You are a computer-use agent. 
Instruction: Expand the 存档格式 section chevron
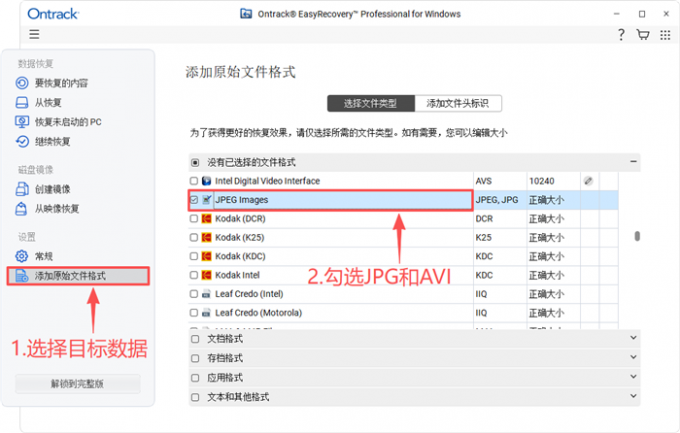(x=633, y=357)
